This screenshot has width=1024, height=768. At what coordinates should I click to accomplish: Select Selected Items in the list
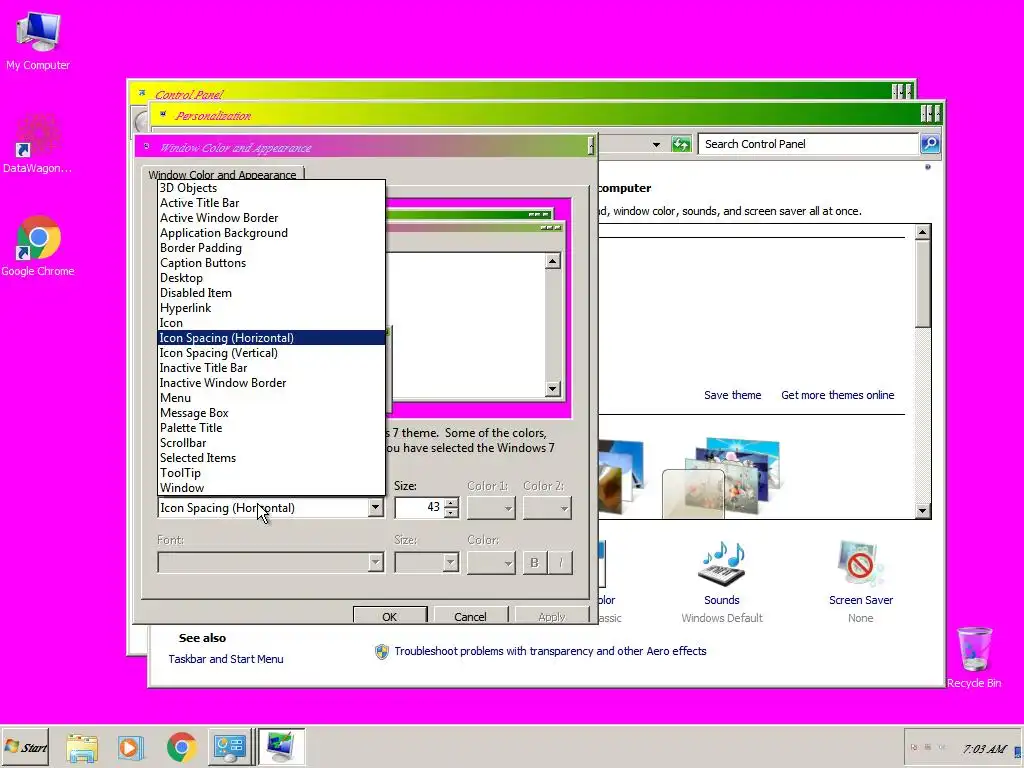pyautogui.click(x=272, y=458)
